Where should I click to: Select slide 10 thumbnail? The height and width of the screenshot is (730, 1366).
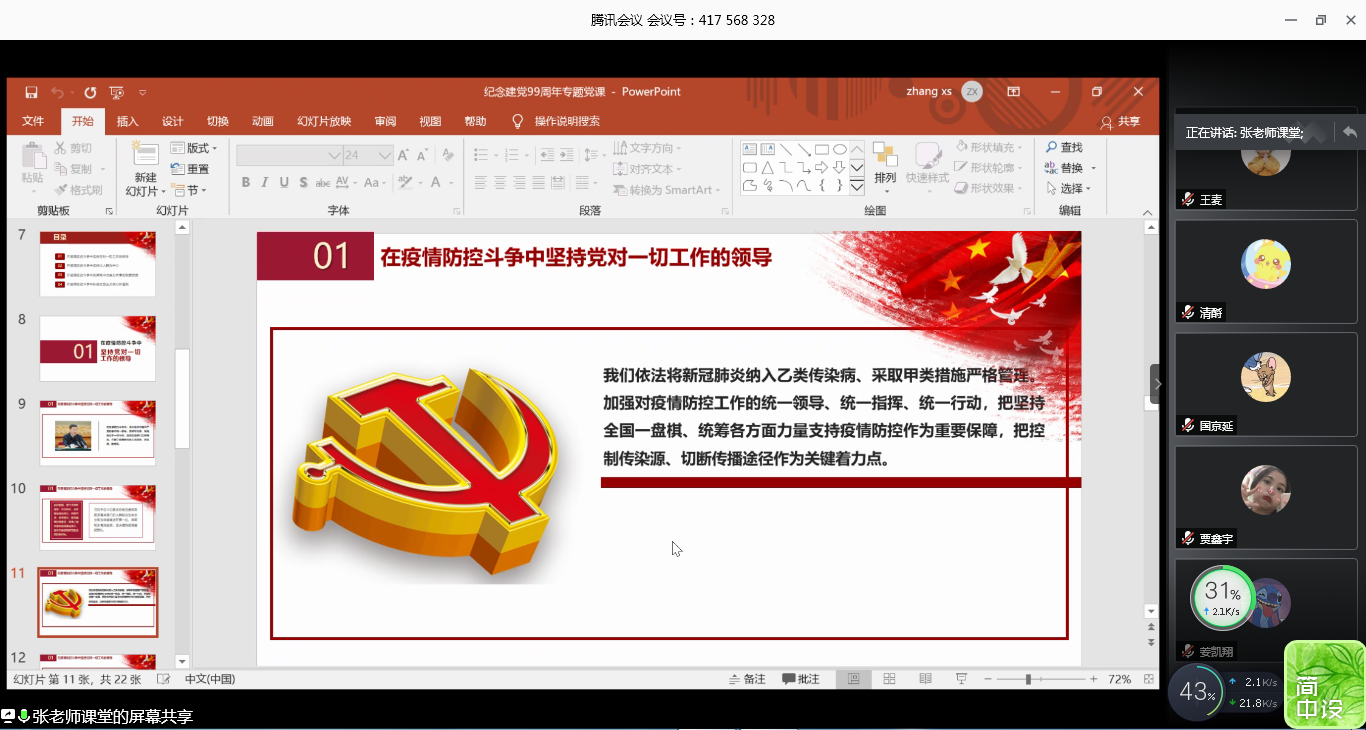[97, 517]
